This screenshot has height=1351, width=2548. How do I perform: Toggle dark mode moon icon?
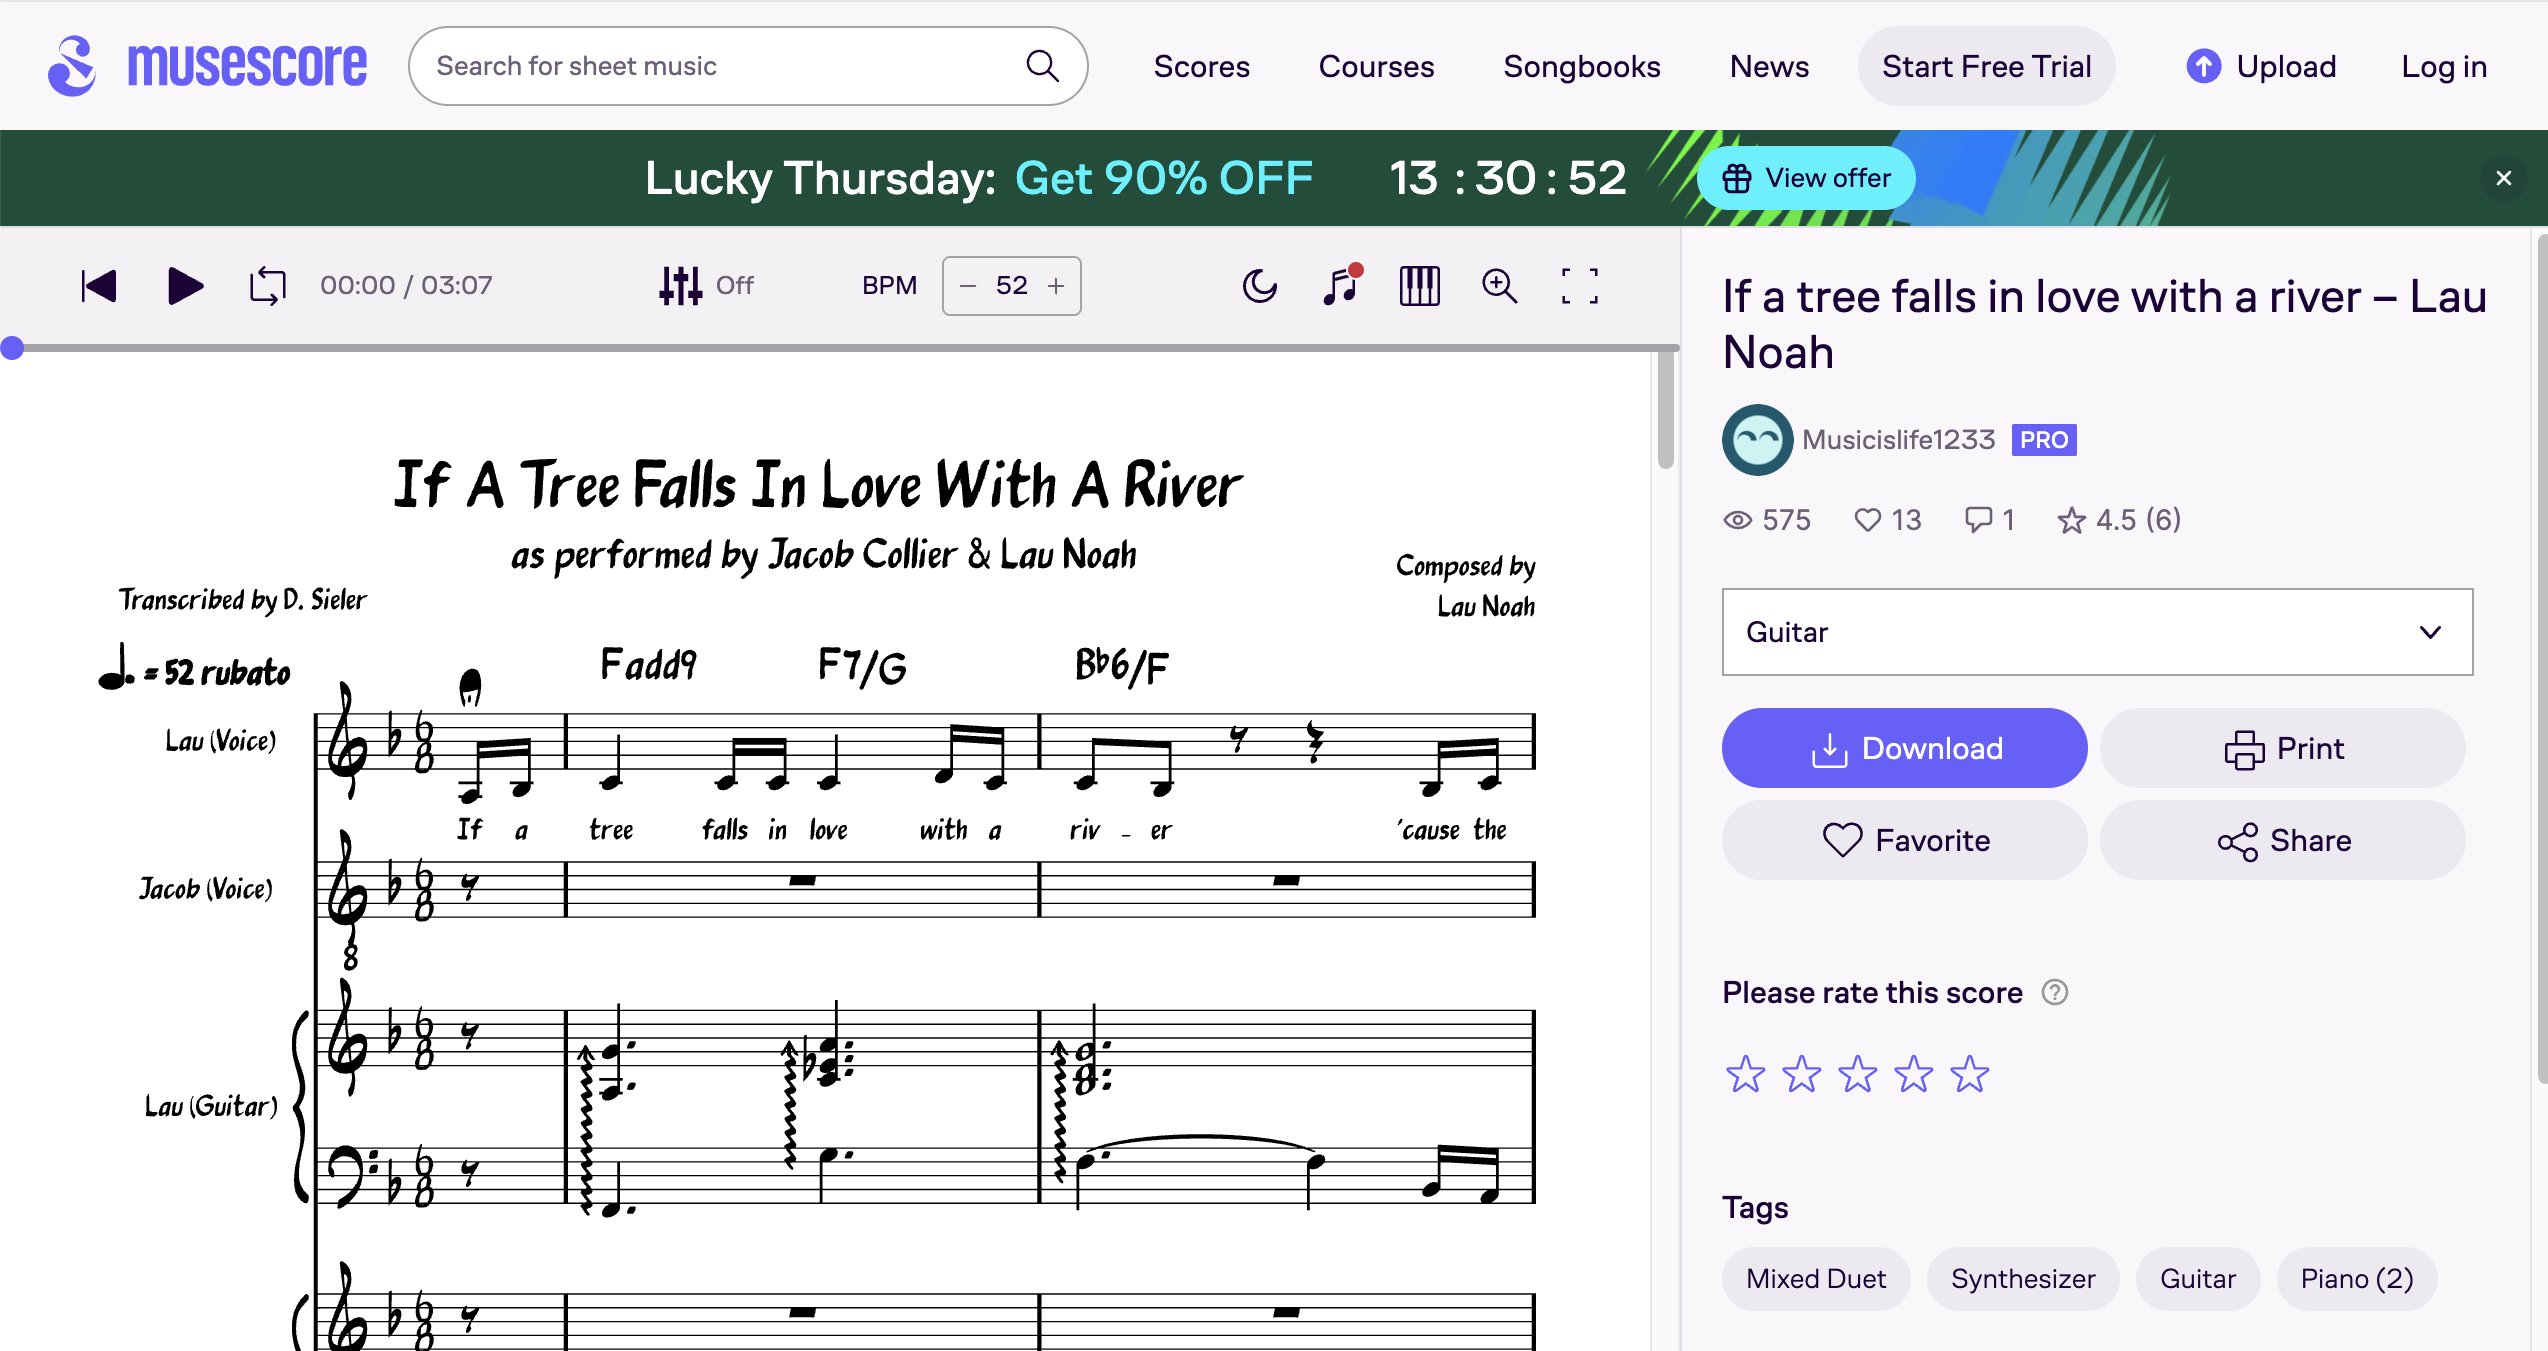(1259, 286)
